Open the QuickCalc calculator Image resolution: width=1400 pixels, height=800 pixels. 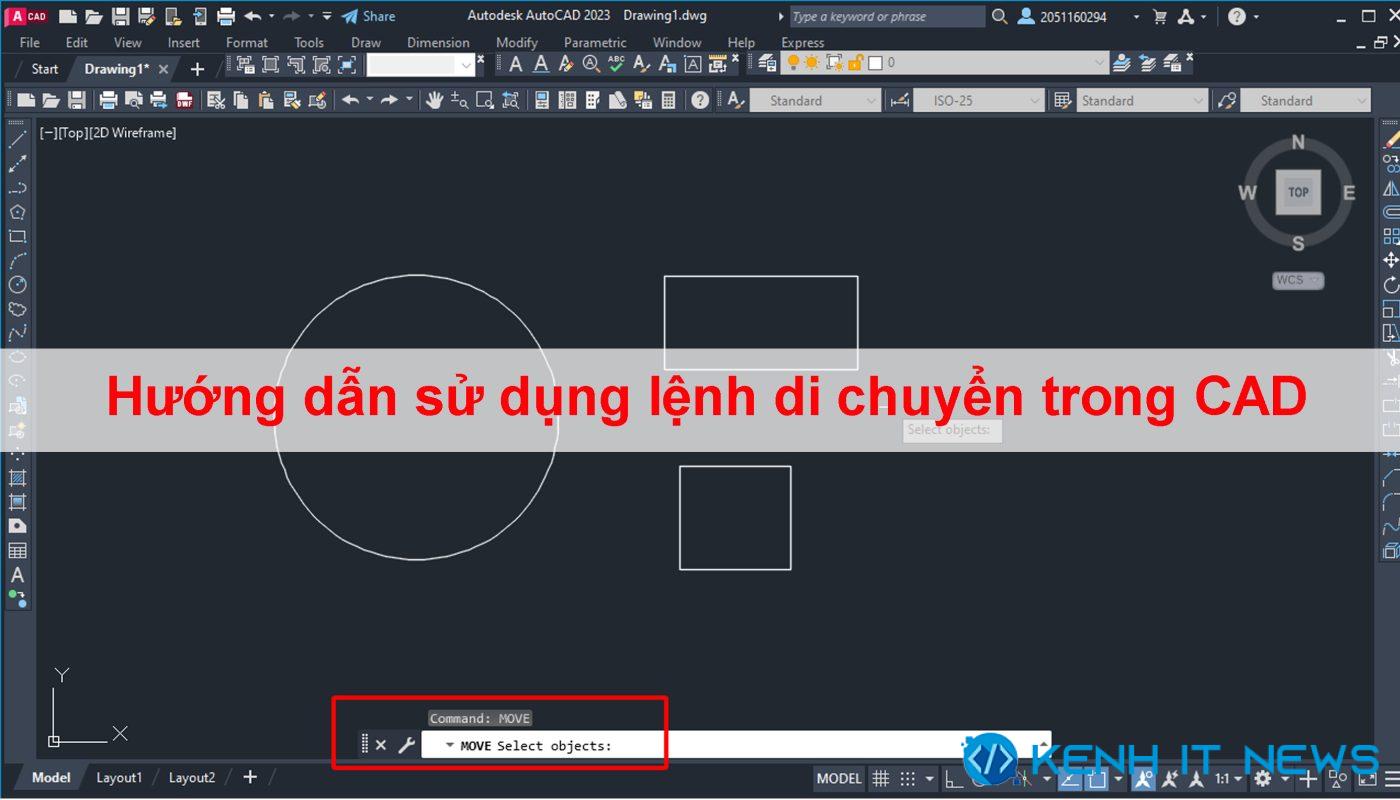pos(668,100)
